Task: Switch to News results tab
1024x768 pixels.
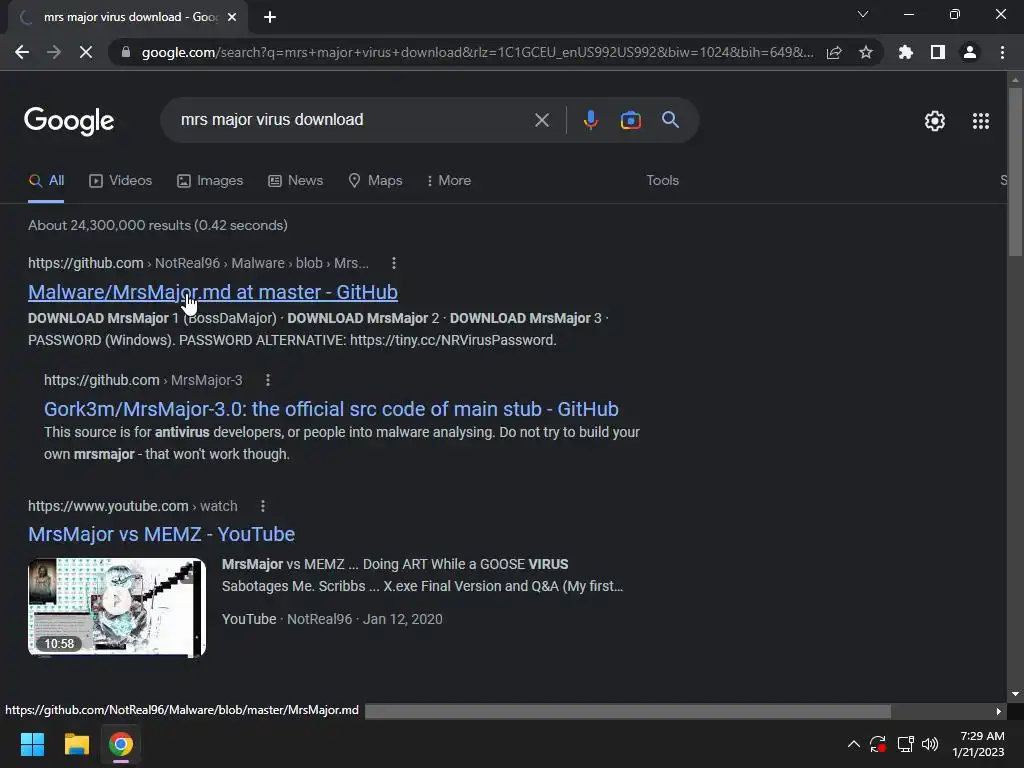Action: 295,181
